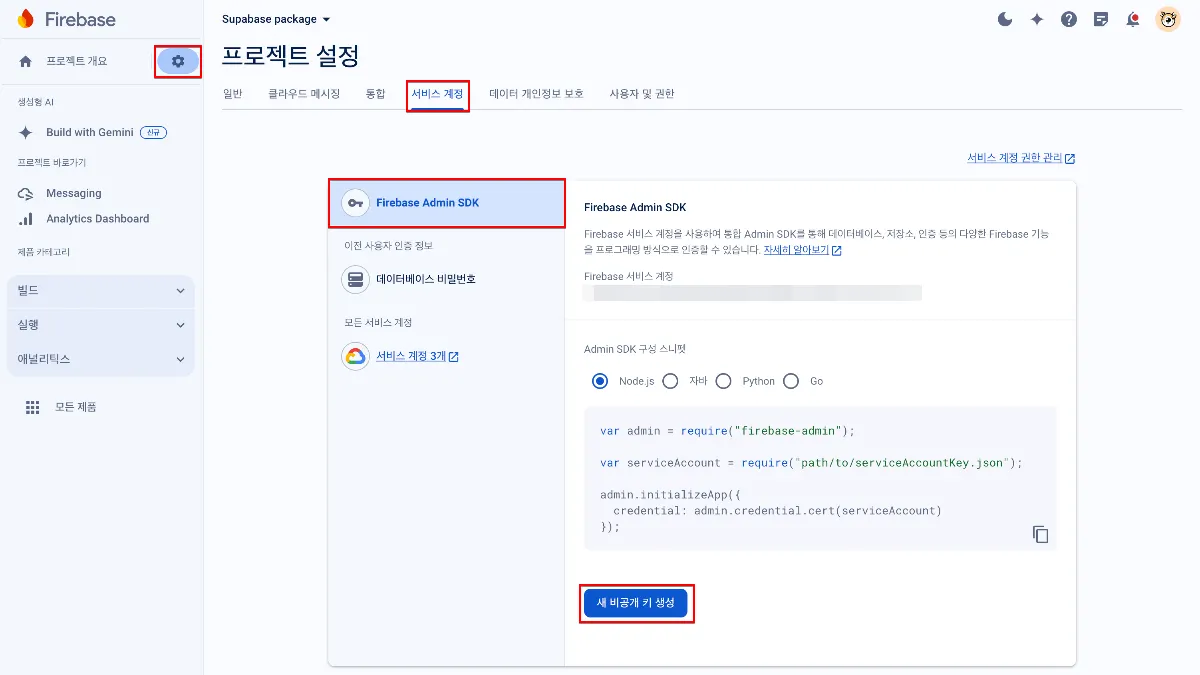Viewport: 1200px width, 675px height.
Task: Select the Go radio button
Action: [791, 381]
